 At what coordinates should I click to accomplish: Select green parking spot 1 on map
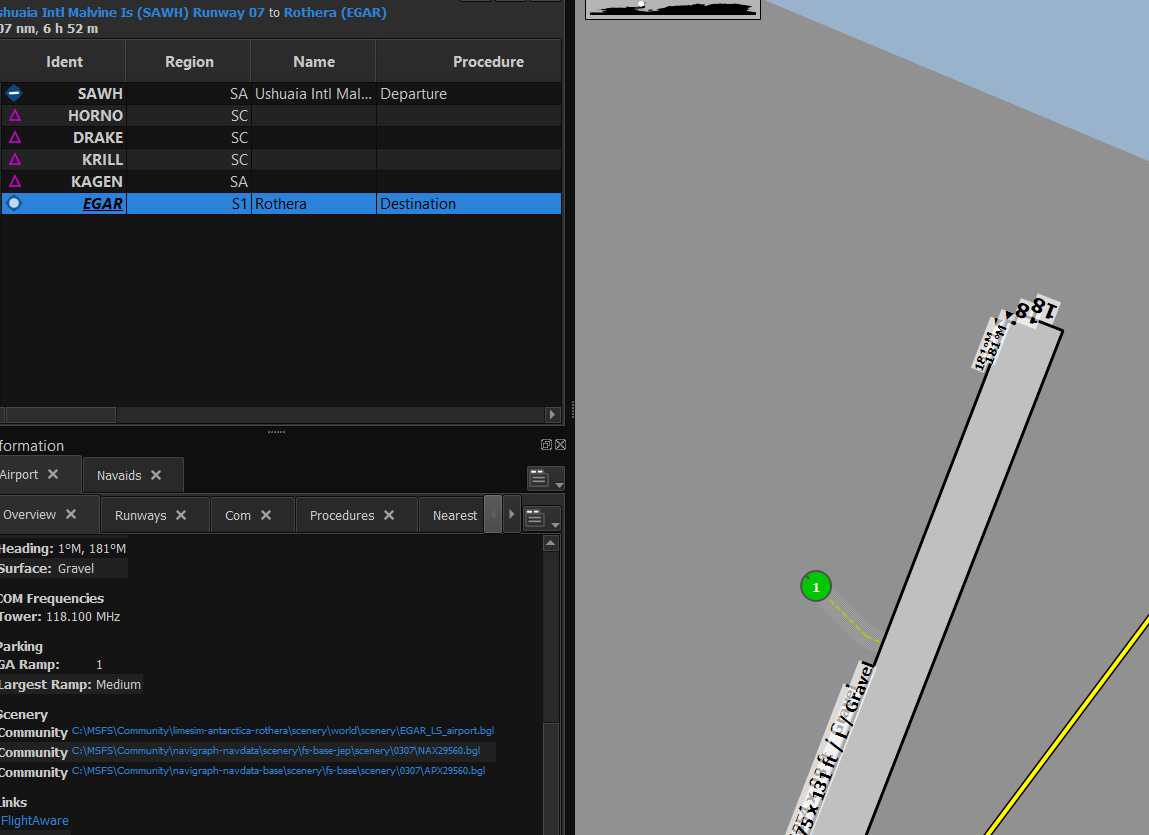click(x=816, y=586)
